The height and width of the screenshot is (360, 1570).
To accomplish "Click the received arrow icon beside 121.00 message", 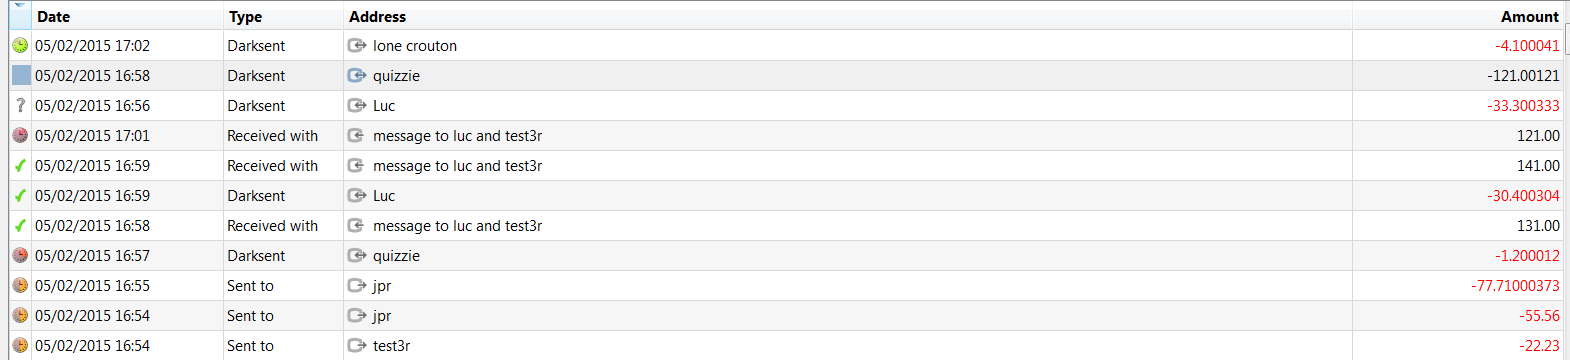I will 356,135.
